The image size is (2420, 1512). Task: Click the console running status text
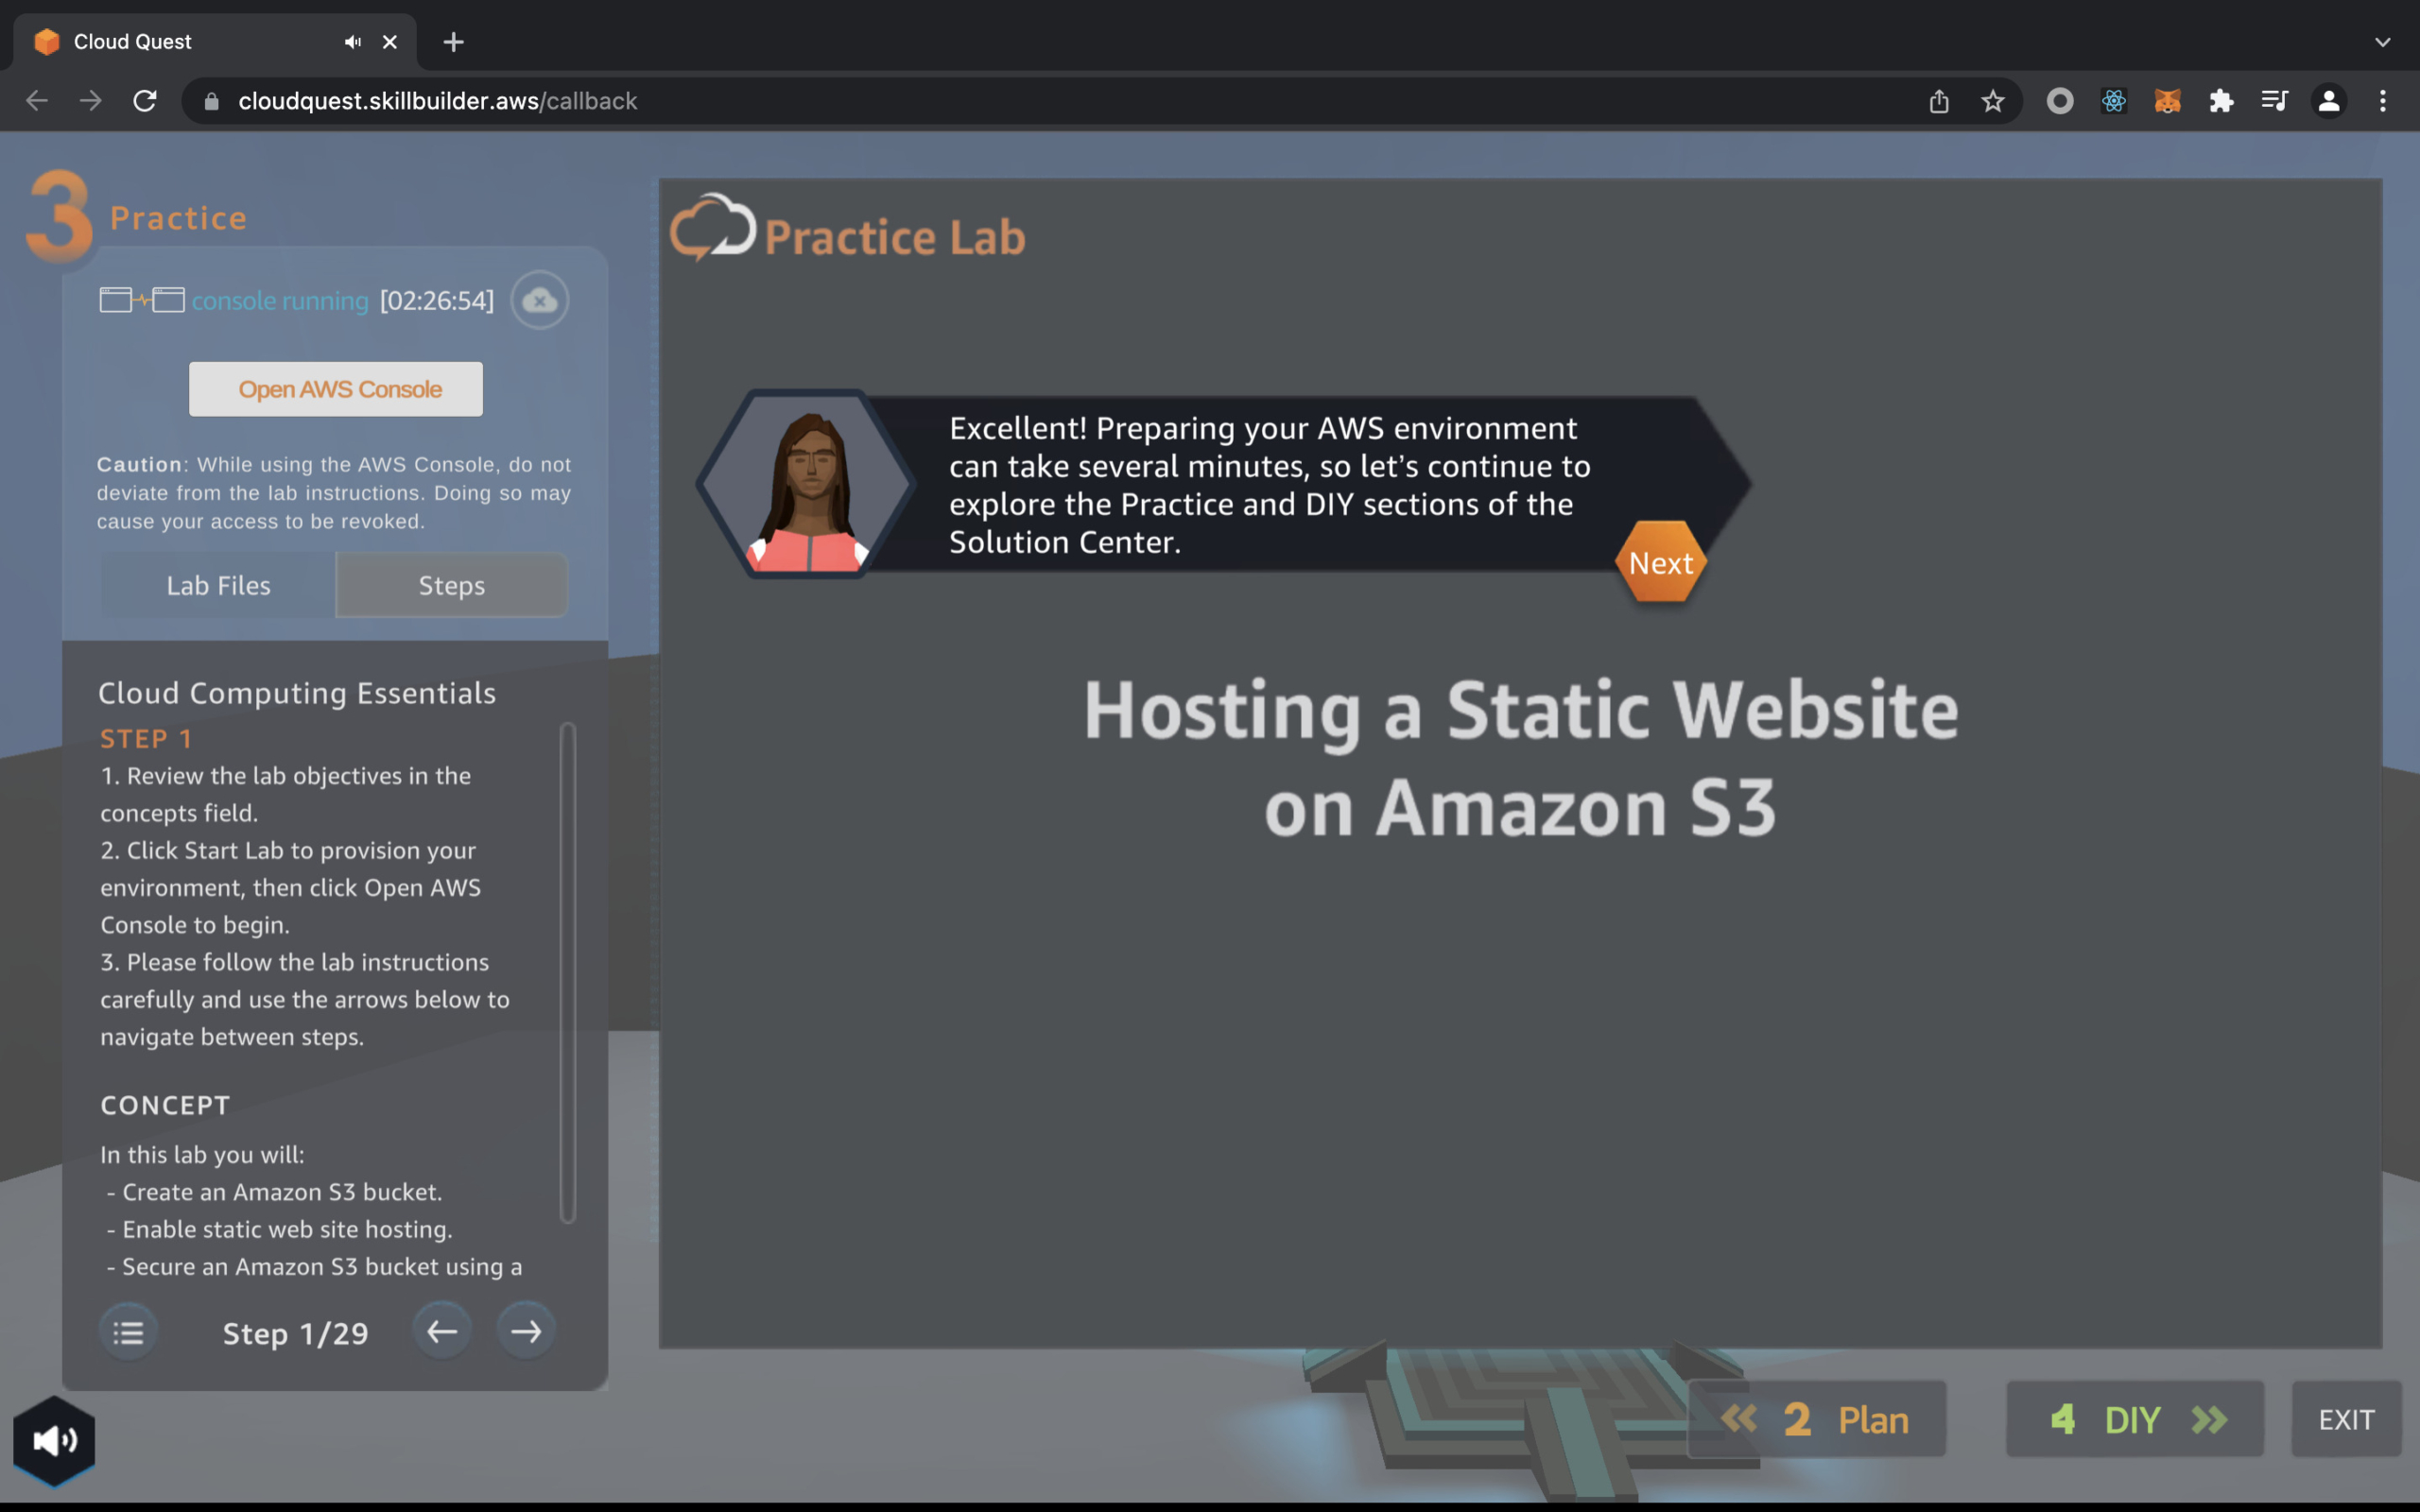(280, 301)
